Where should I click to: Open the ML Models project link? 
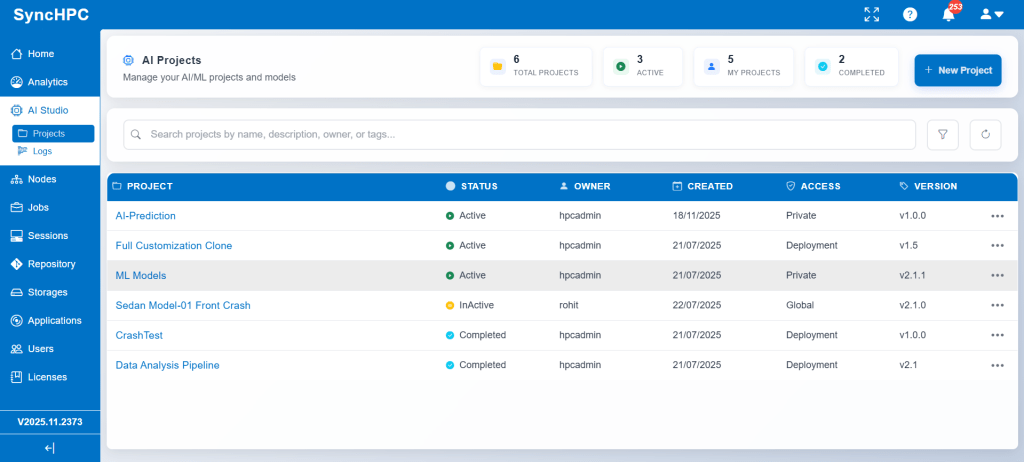(x=141, y=276)
